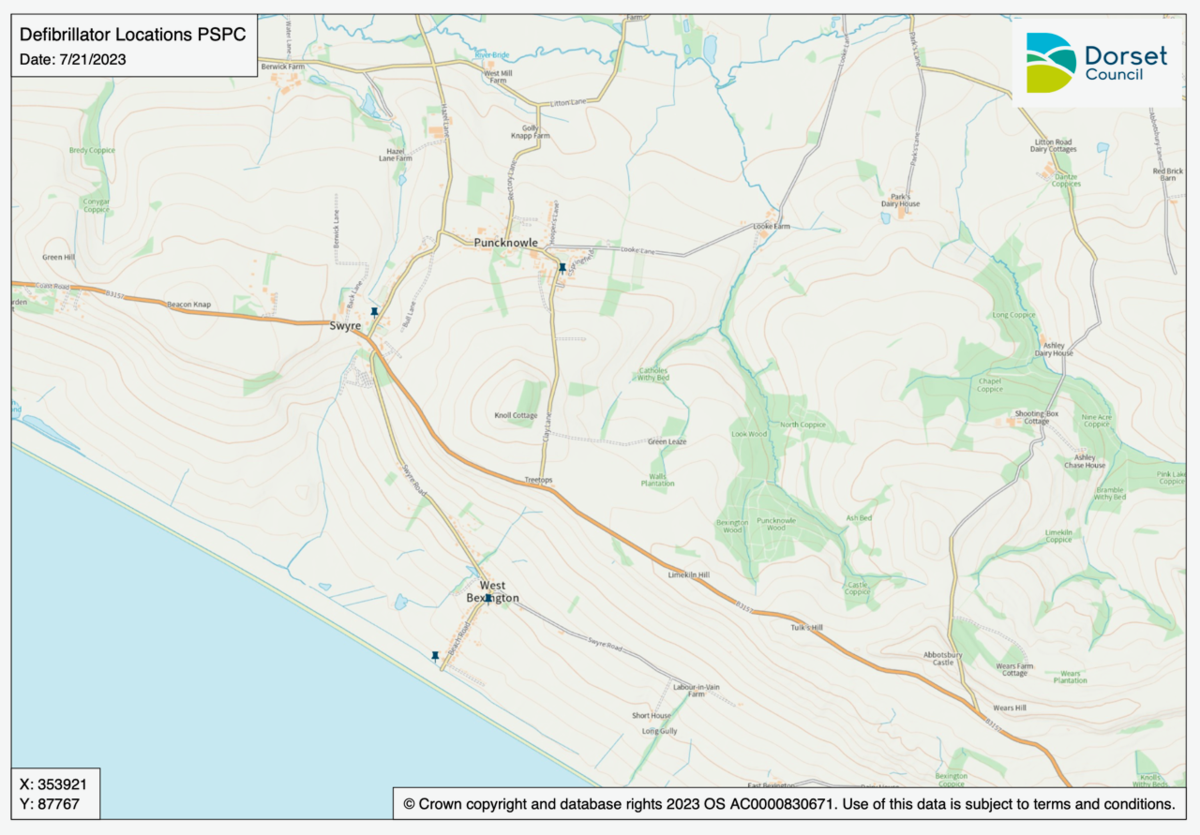This screenshot has width=1200, height=835.
Task: Click the Park's Dairy House label
Action: [900, 199]
